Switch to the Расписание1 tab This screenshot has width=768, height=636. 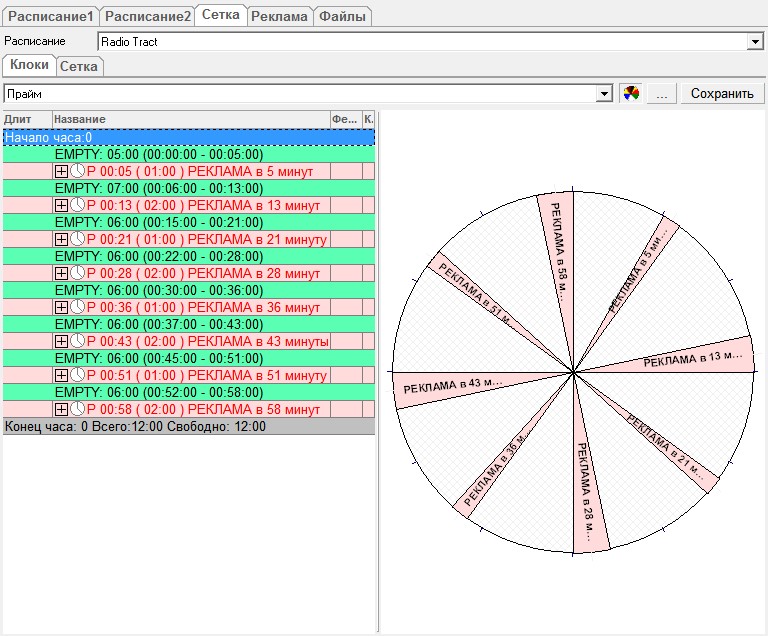pos(50,17)
